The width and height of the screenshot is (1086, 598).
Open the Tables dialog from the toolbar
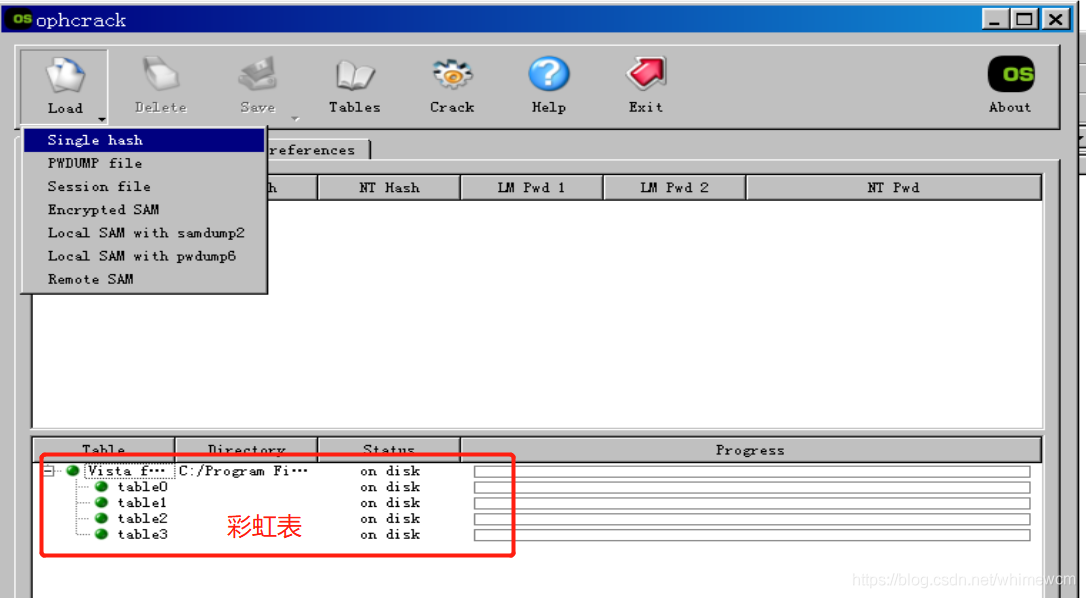[x=355, y=76]
